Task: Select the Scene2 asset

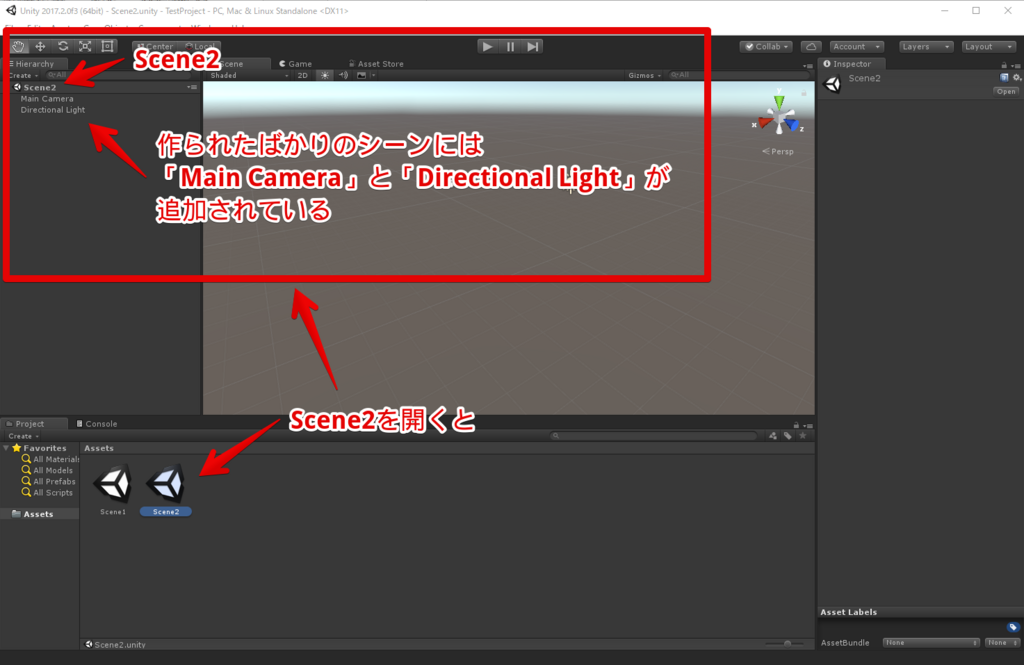Action: pyautogui.click(x=166, y=489)
